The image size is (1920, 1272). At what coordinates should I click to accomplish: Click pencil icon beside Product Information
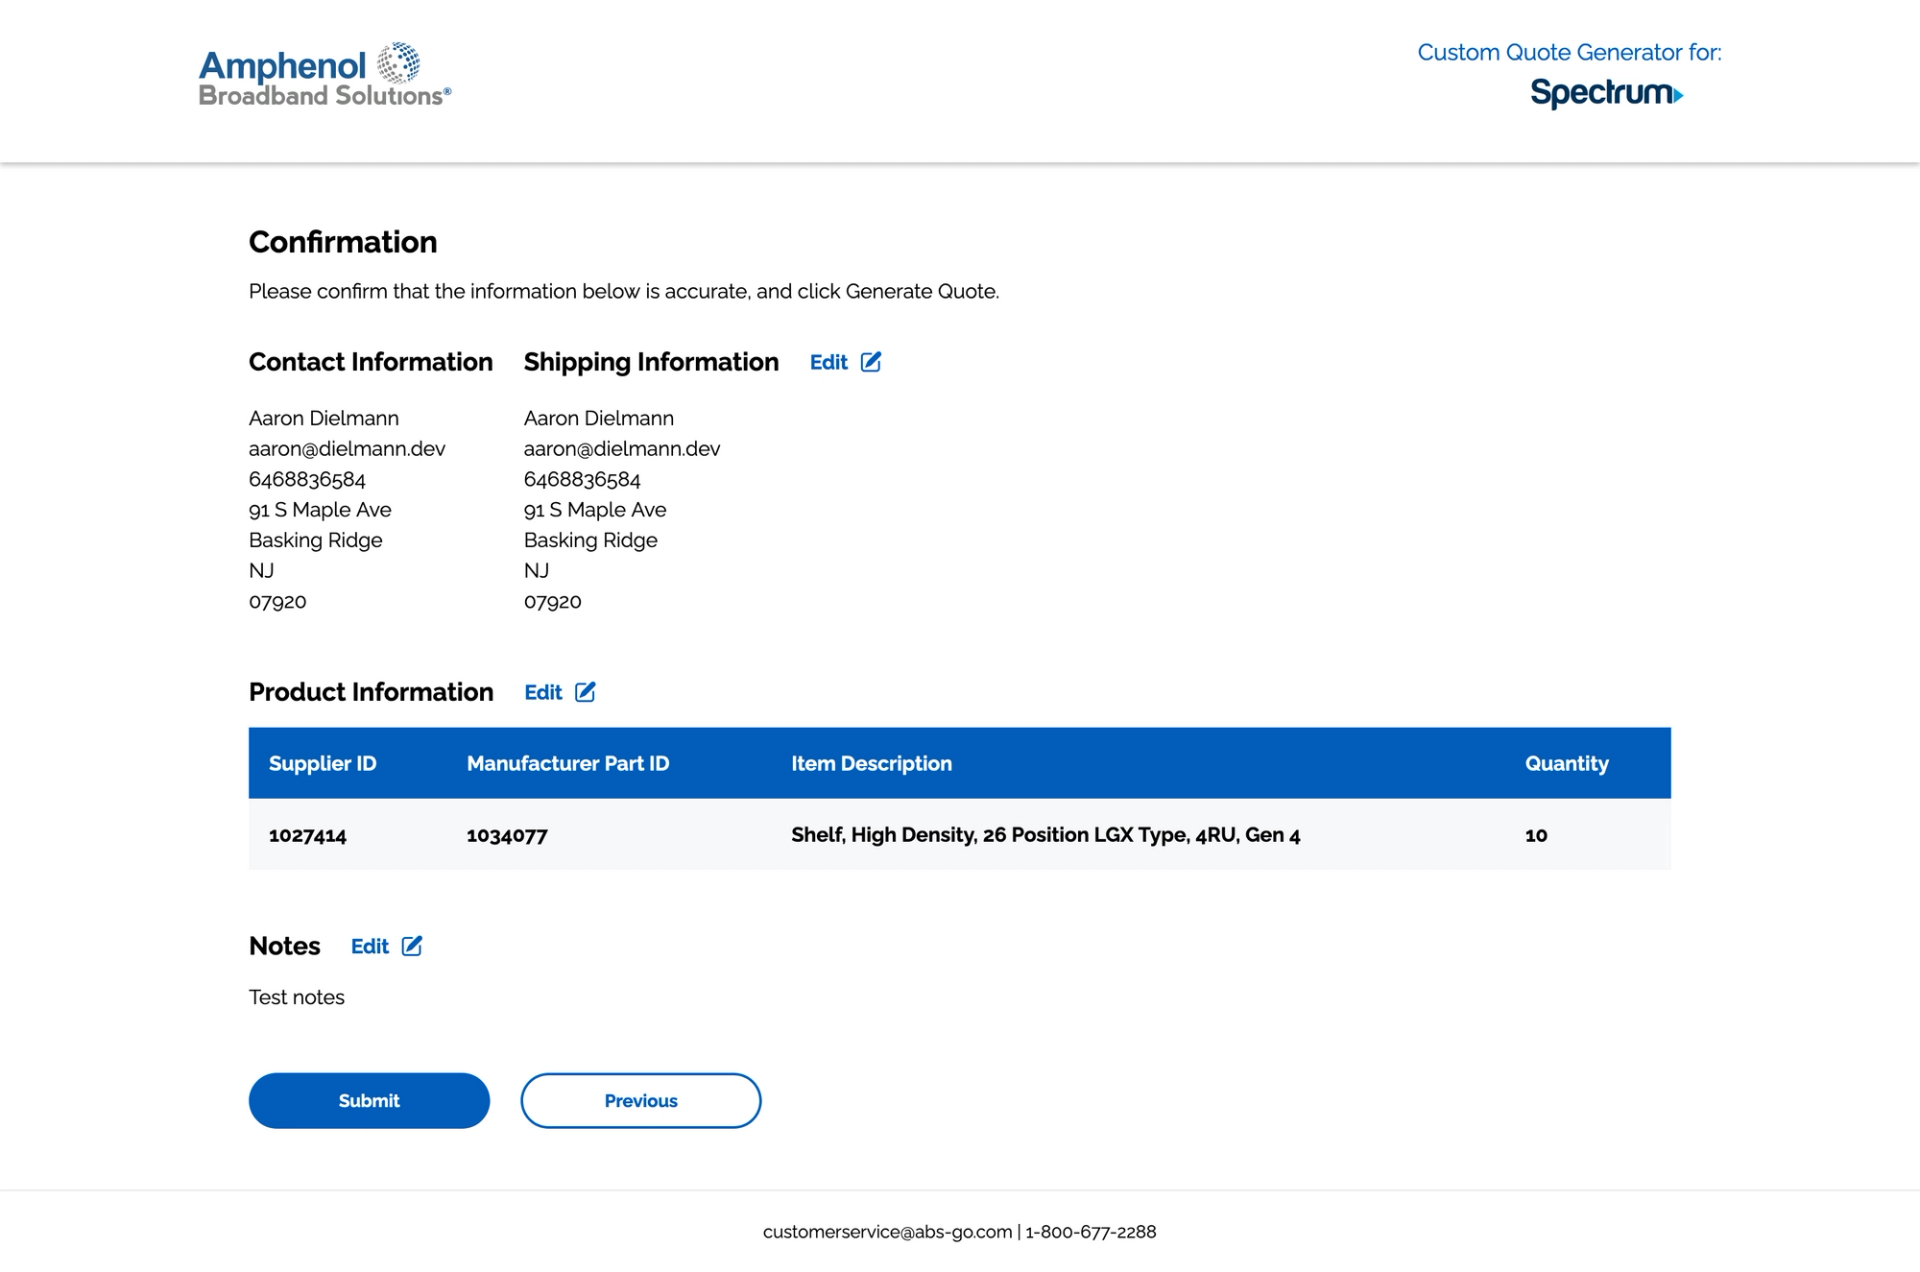click(x=585, y=692)
